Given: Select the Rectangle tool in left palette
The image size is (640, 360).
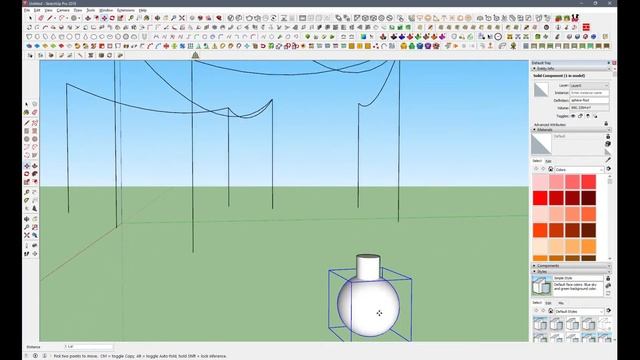Looking at the screenshot, I should [27, 131].
